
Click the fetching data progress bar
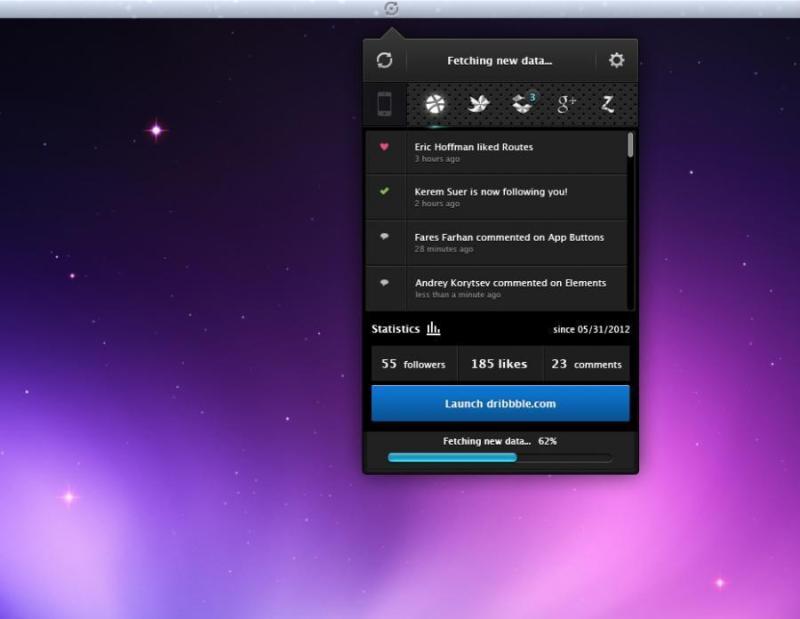[x=500, y=457]
